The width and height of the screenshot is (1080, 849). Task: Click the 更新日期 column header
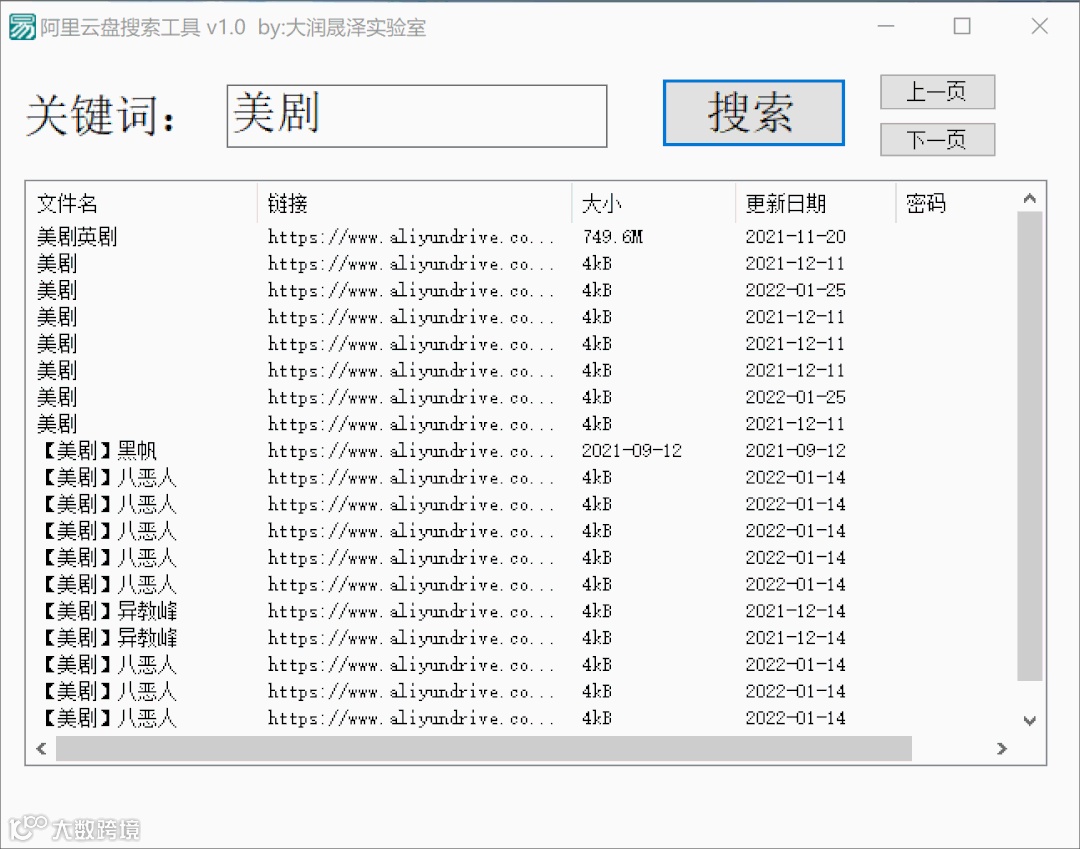click(x=816, y=203)
